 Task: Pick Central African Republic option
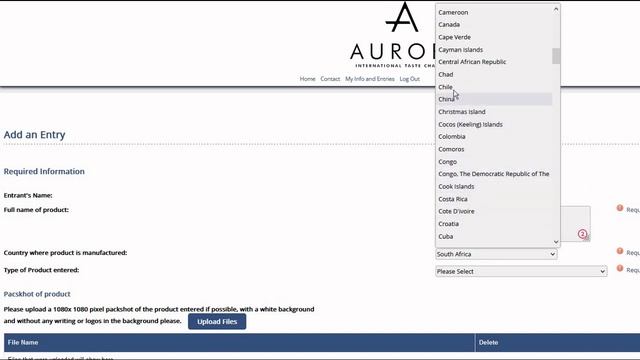point(494,62)
